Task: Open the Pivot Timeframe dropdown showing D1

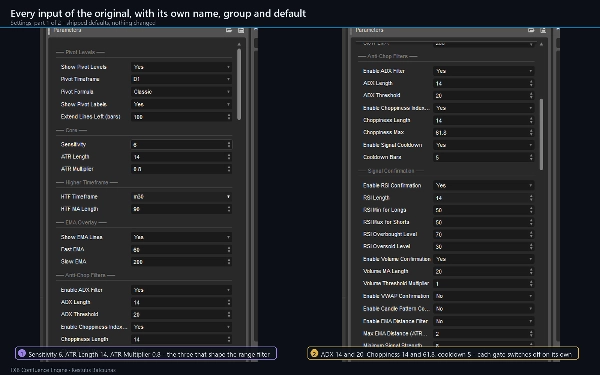Action: pyautogui.click(x=181, y=79)
